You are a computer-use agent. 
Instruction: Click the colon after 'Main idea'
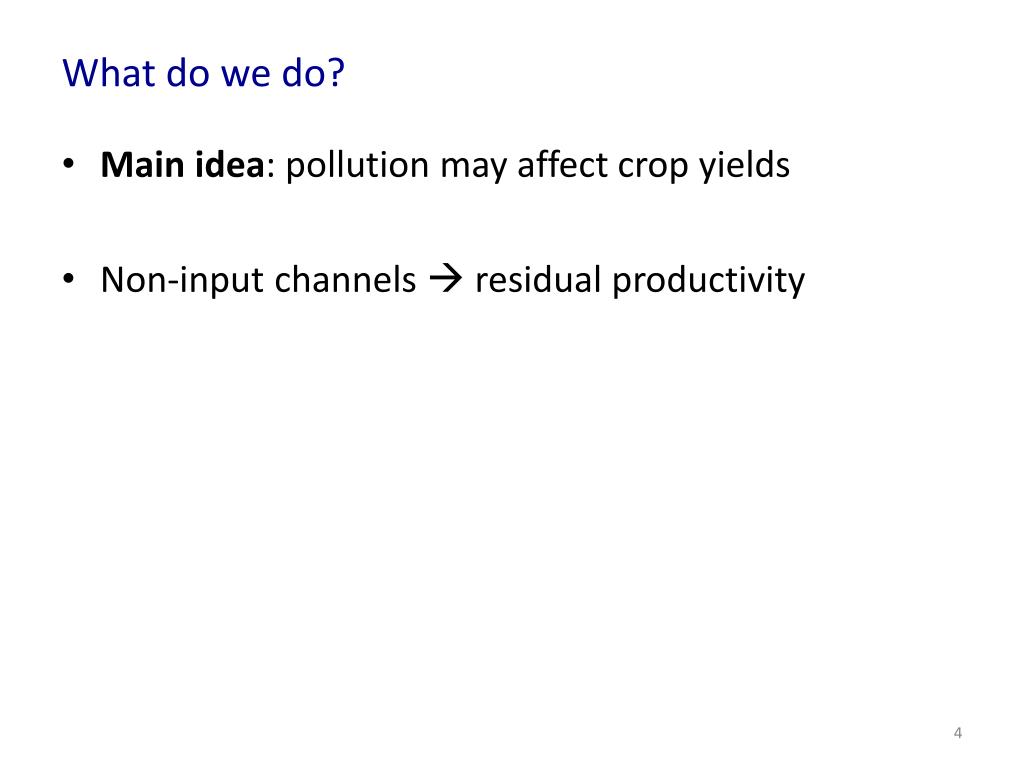(271, 169)
